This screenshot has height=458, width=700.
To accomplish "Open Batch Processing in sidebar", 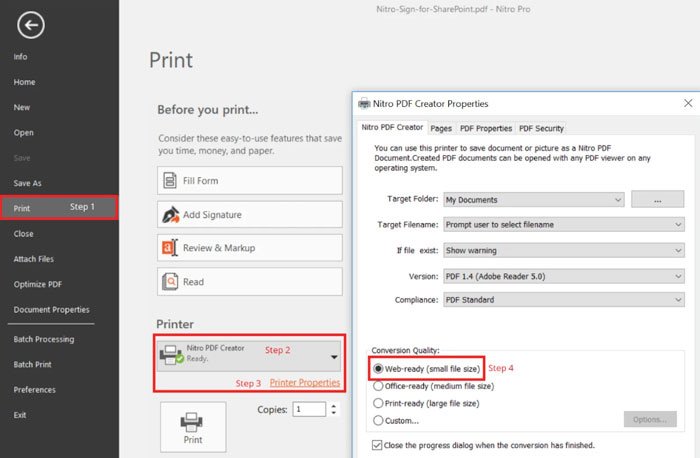I will (x=44, y=339).
